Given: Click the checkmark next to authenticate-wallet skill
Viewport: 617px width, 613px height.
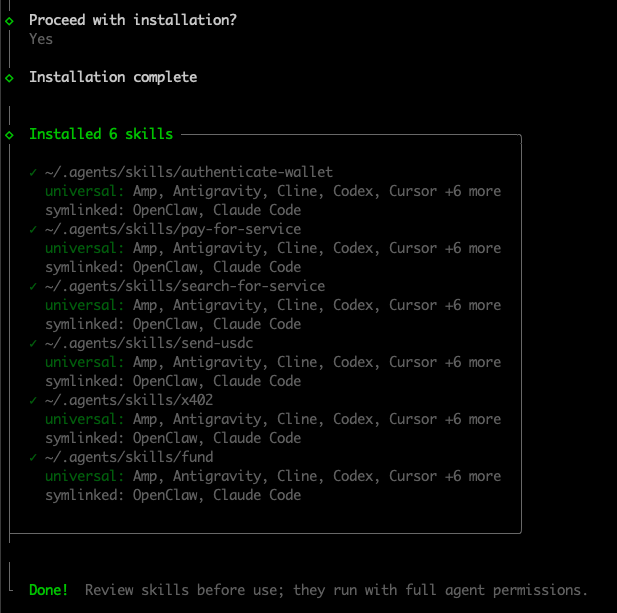Looking at the screenshot, I should point(33,172).
